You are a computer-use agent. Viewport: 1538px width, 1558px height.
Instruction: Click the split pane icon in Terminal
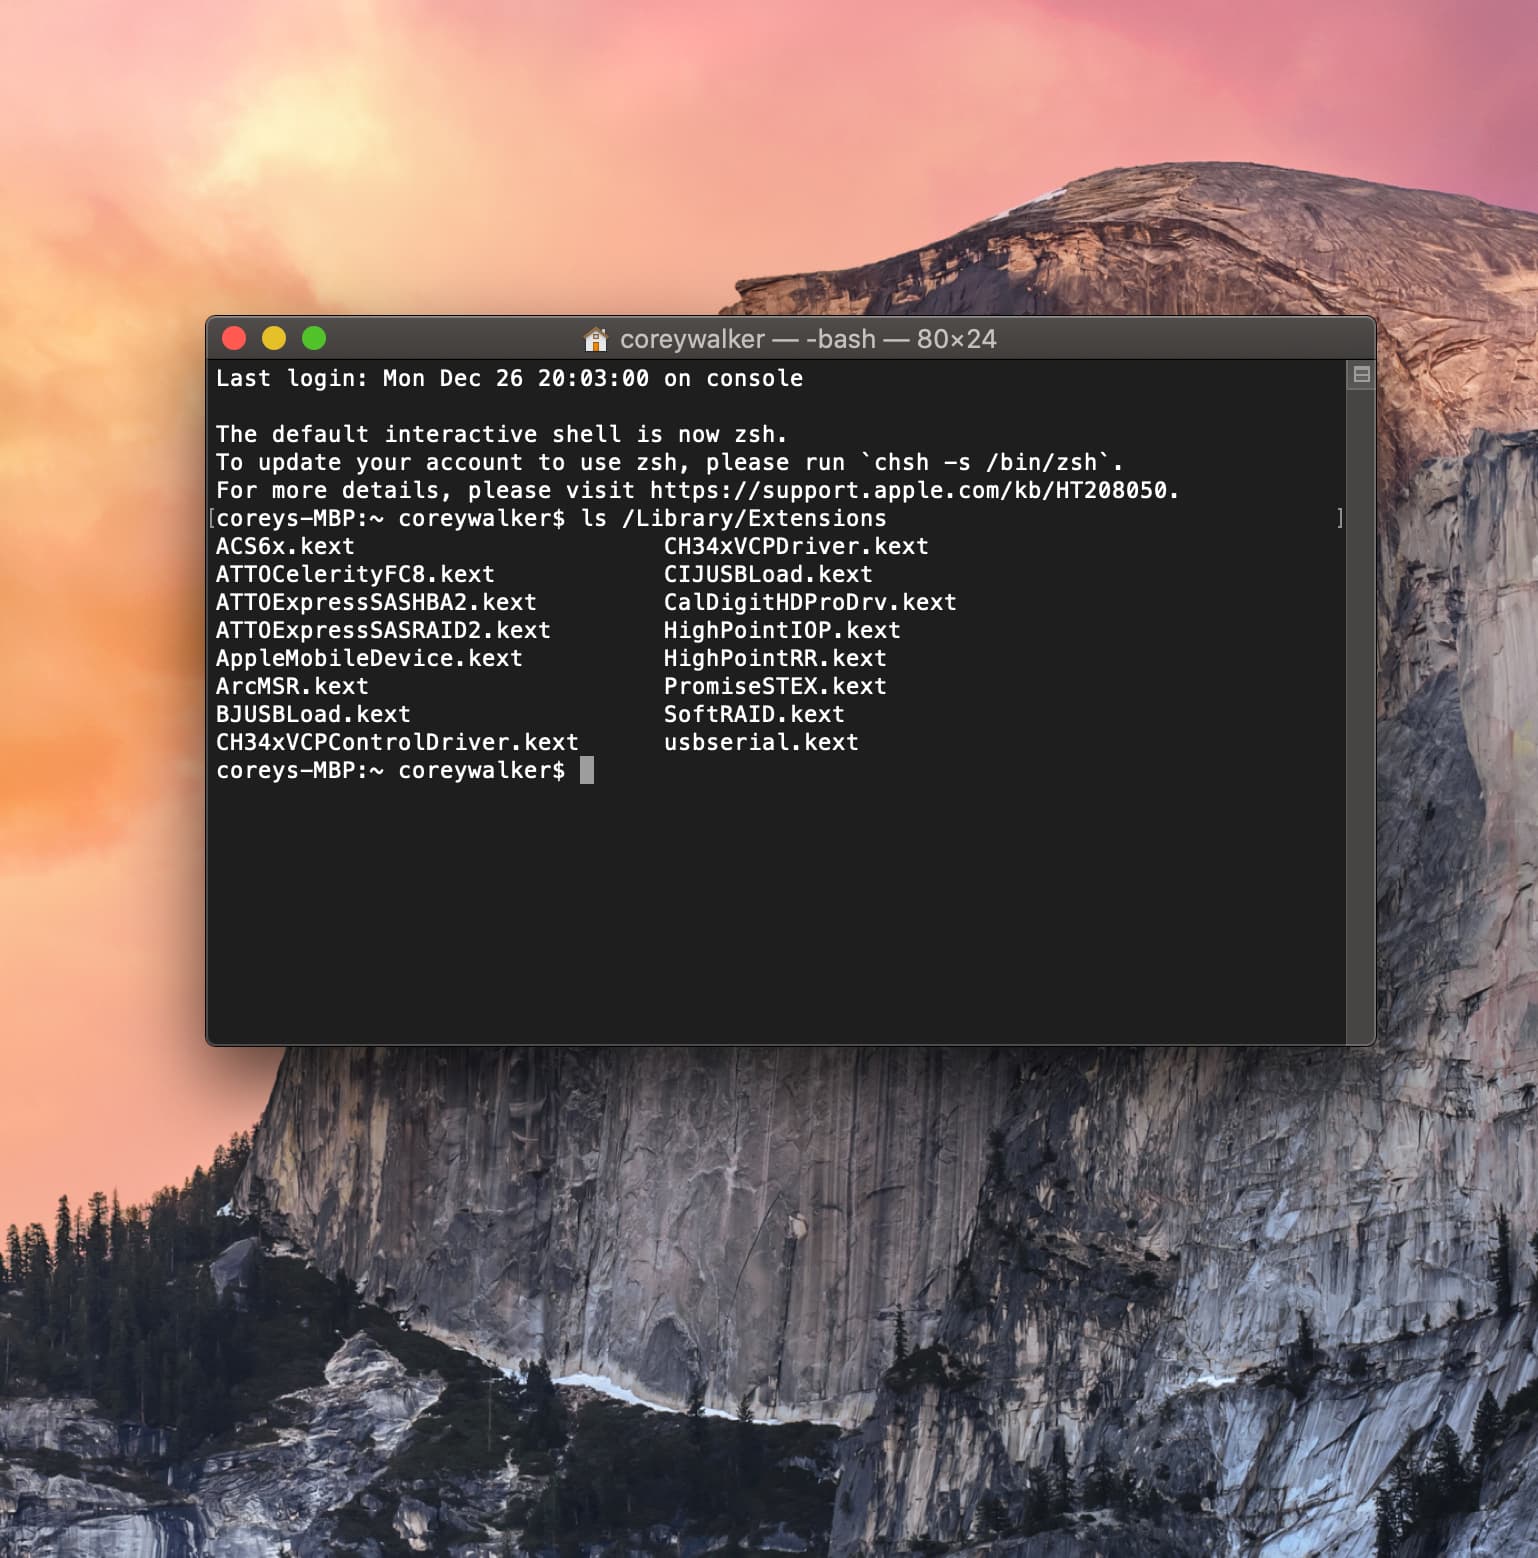coord(1361,375)
